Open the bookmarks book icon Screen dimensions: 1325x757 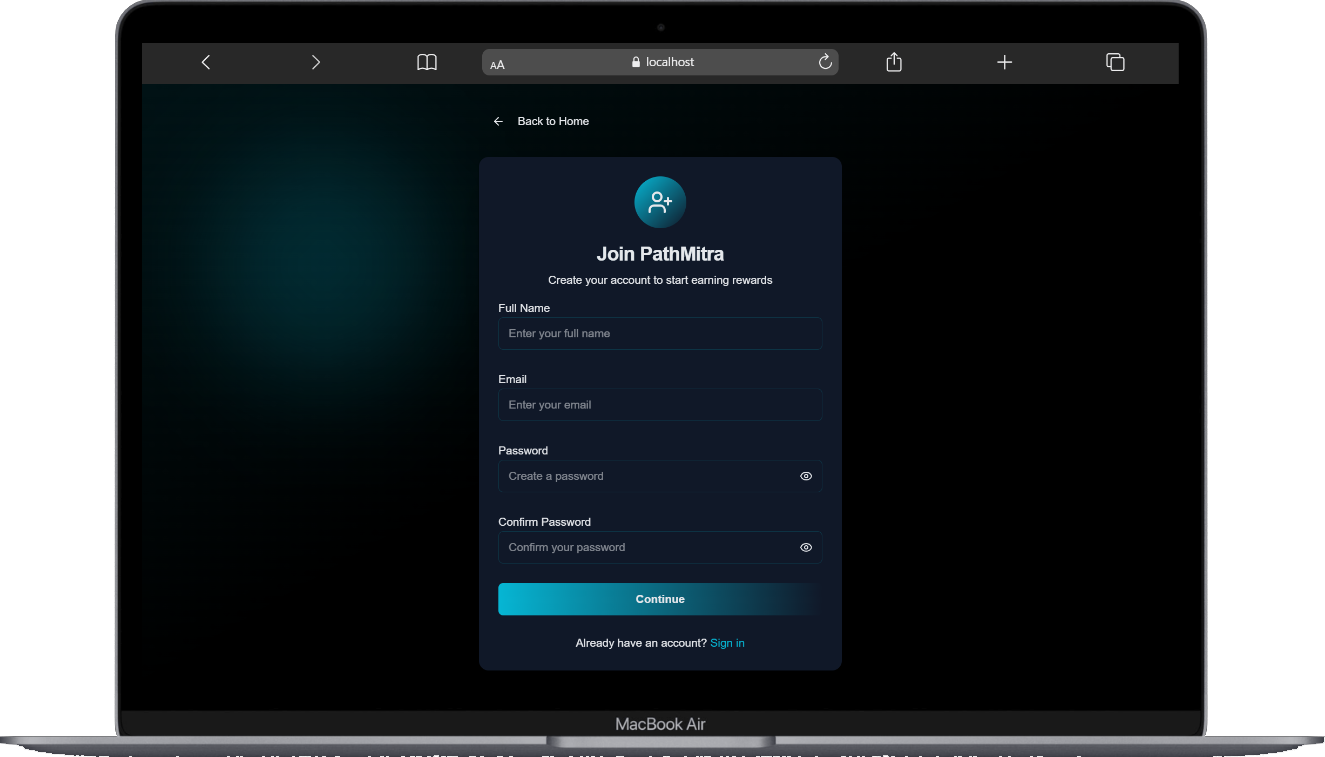427,62
